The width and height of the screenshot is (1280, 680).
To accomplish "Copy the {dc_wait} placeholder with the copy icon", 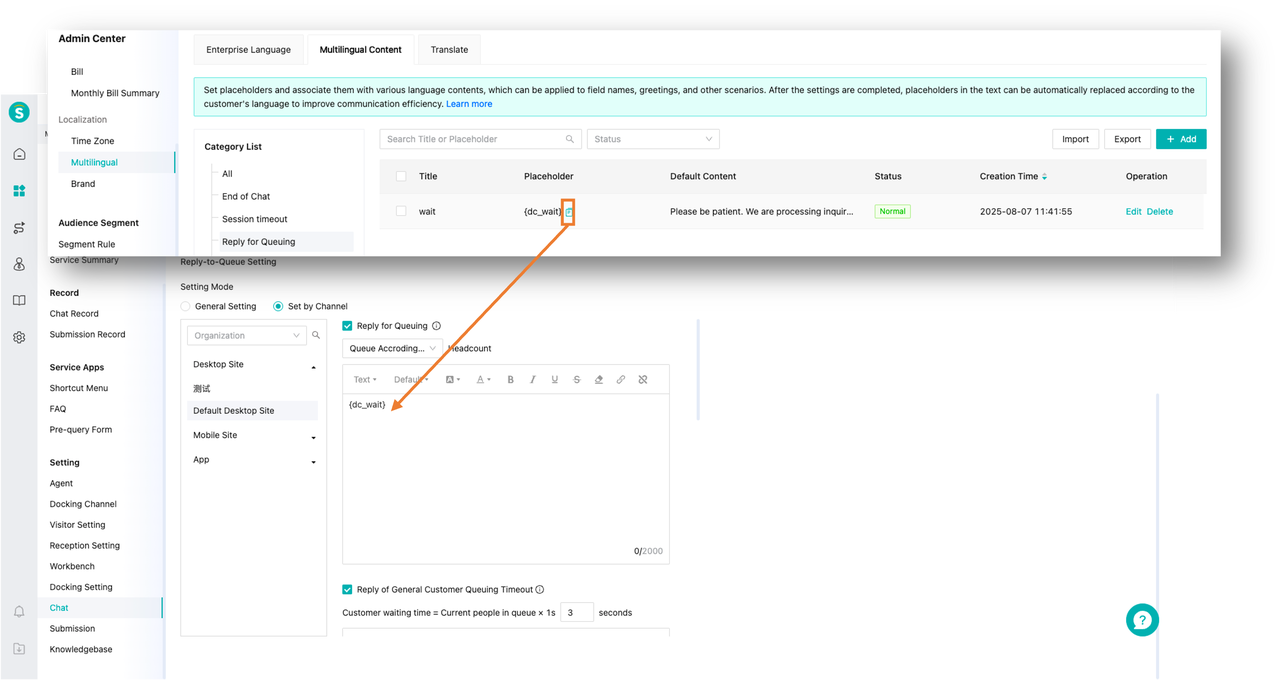I will pyautogui.click(x=569, y=212).
